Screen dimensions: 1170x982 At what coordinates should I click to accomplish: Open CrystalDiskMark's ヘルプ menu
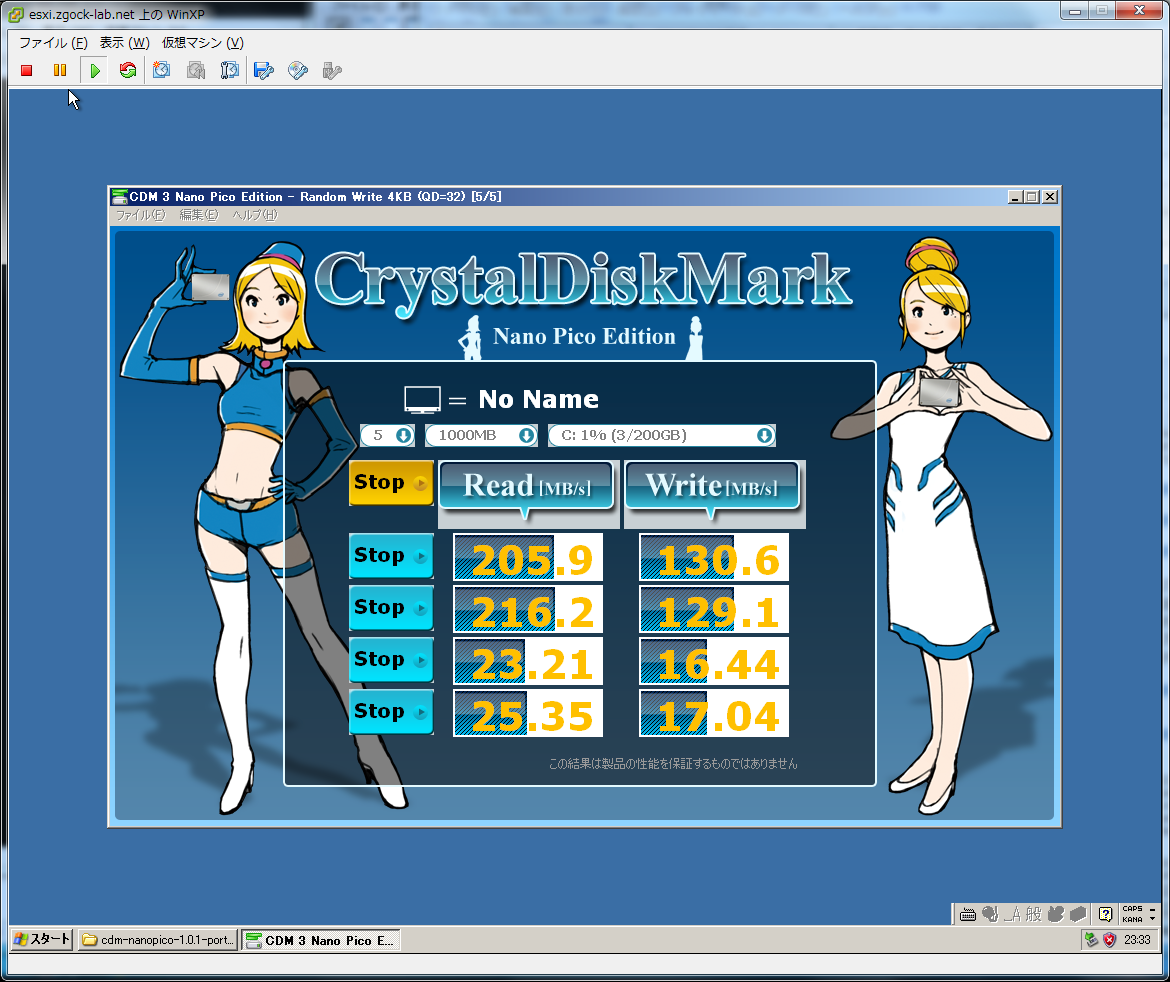254,215
